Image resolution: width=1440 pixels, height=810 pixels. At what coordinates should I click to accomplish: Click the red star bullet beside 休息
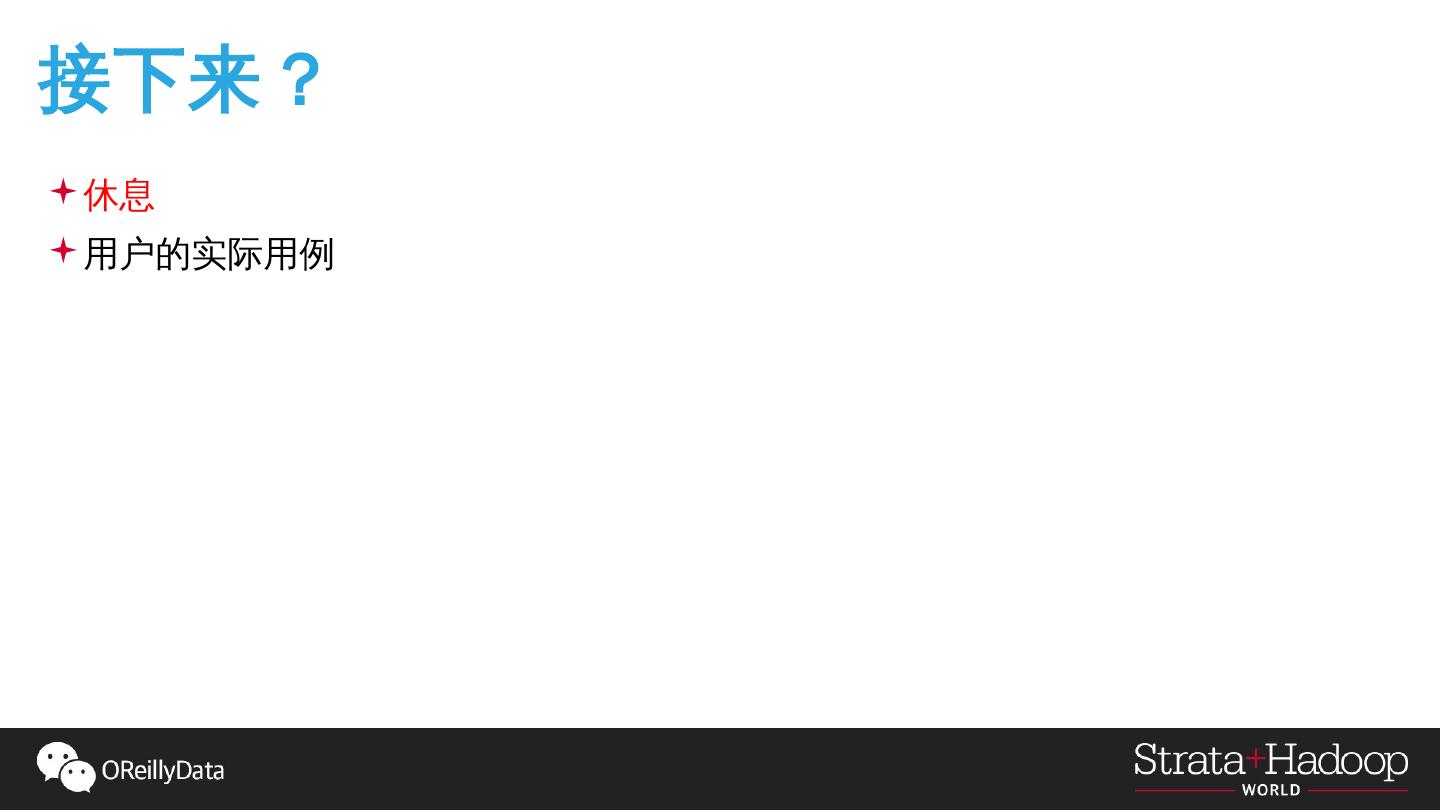click(63, 191)
